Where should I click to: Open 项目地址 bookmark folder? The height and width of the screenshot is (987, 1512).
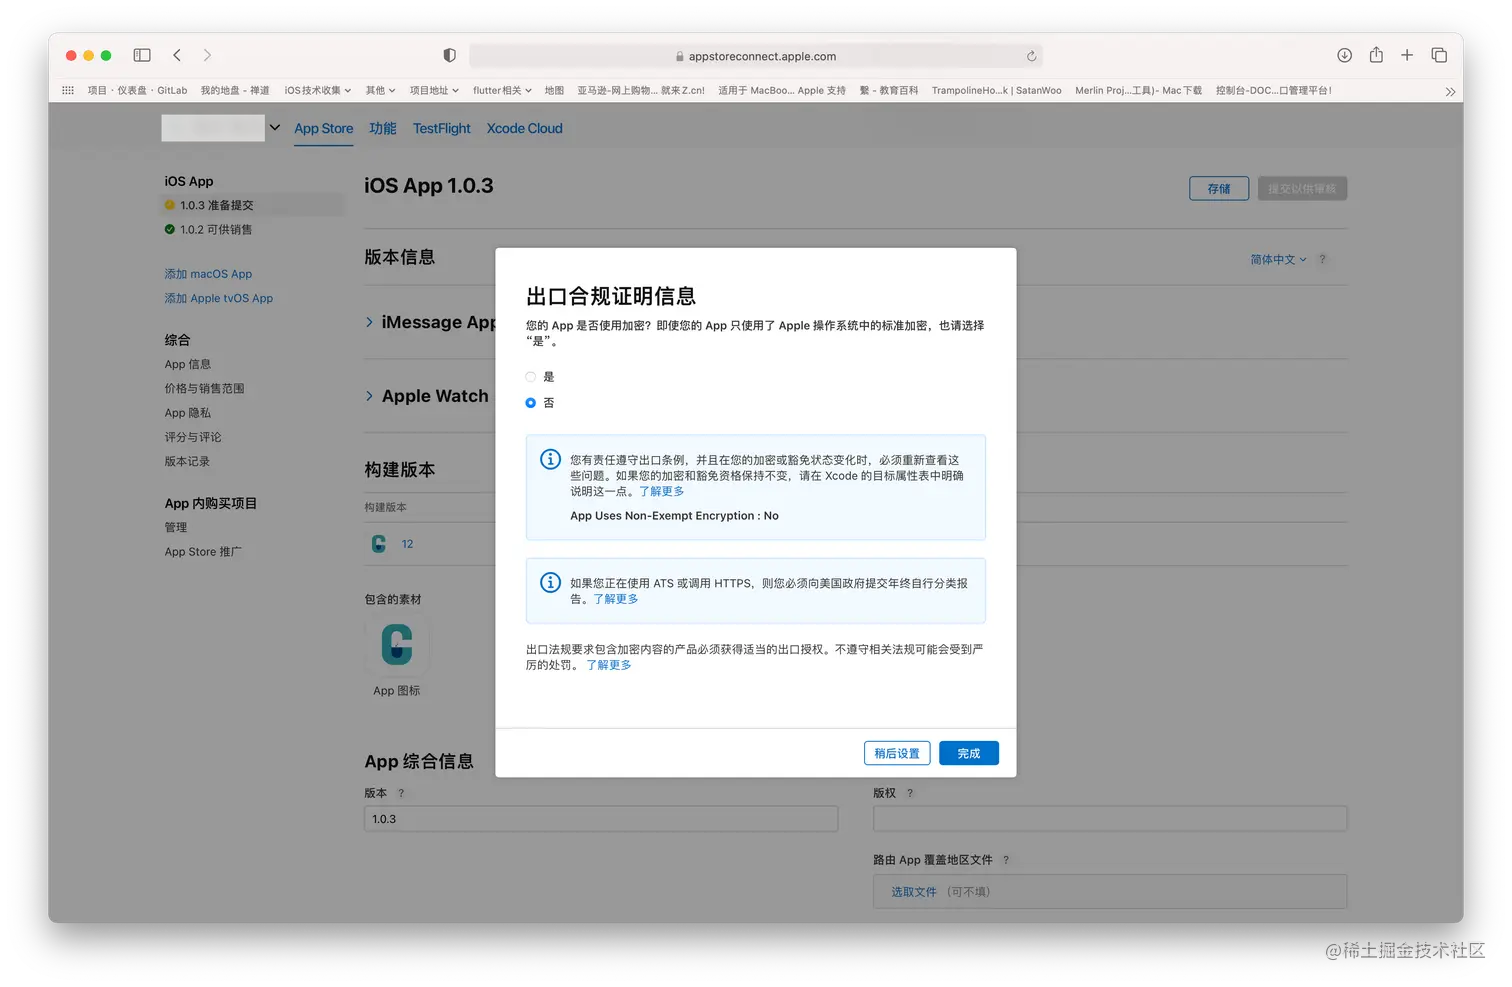click(x=434, y=90)
